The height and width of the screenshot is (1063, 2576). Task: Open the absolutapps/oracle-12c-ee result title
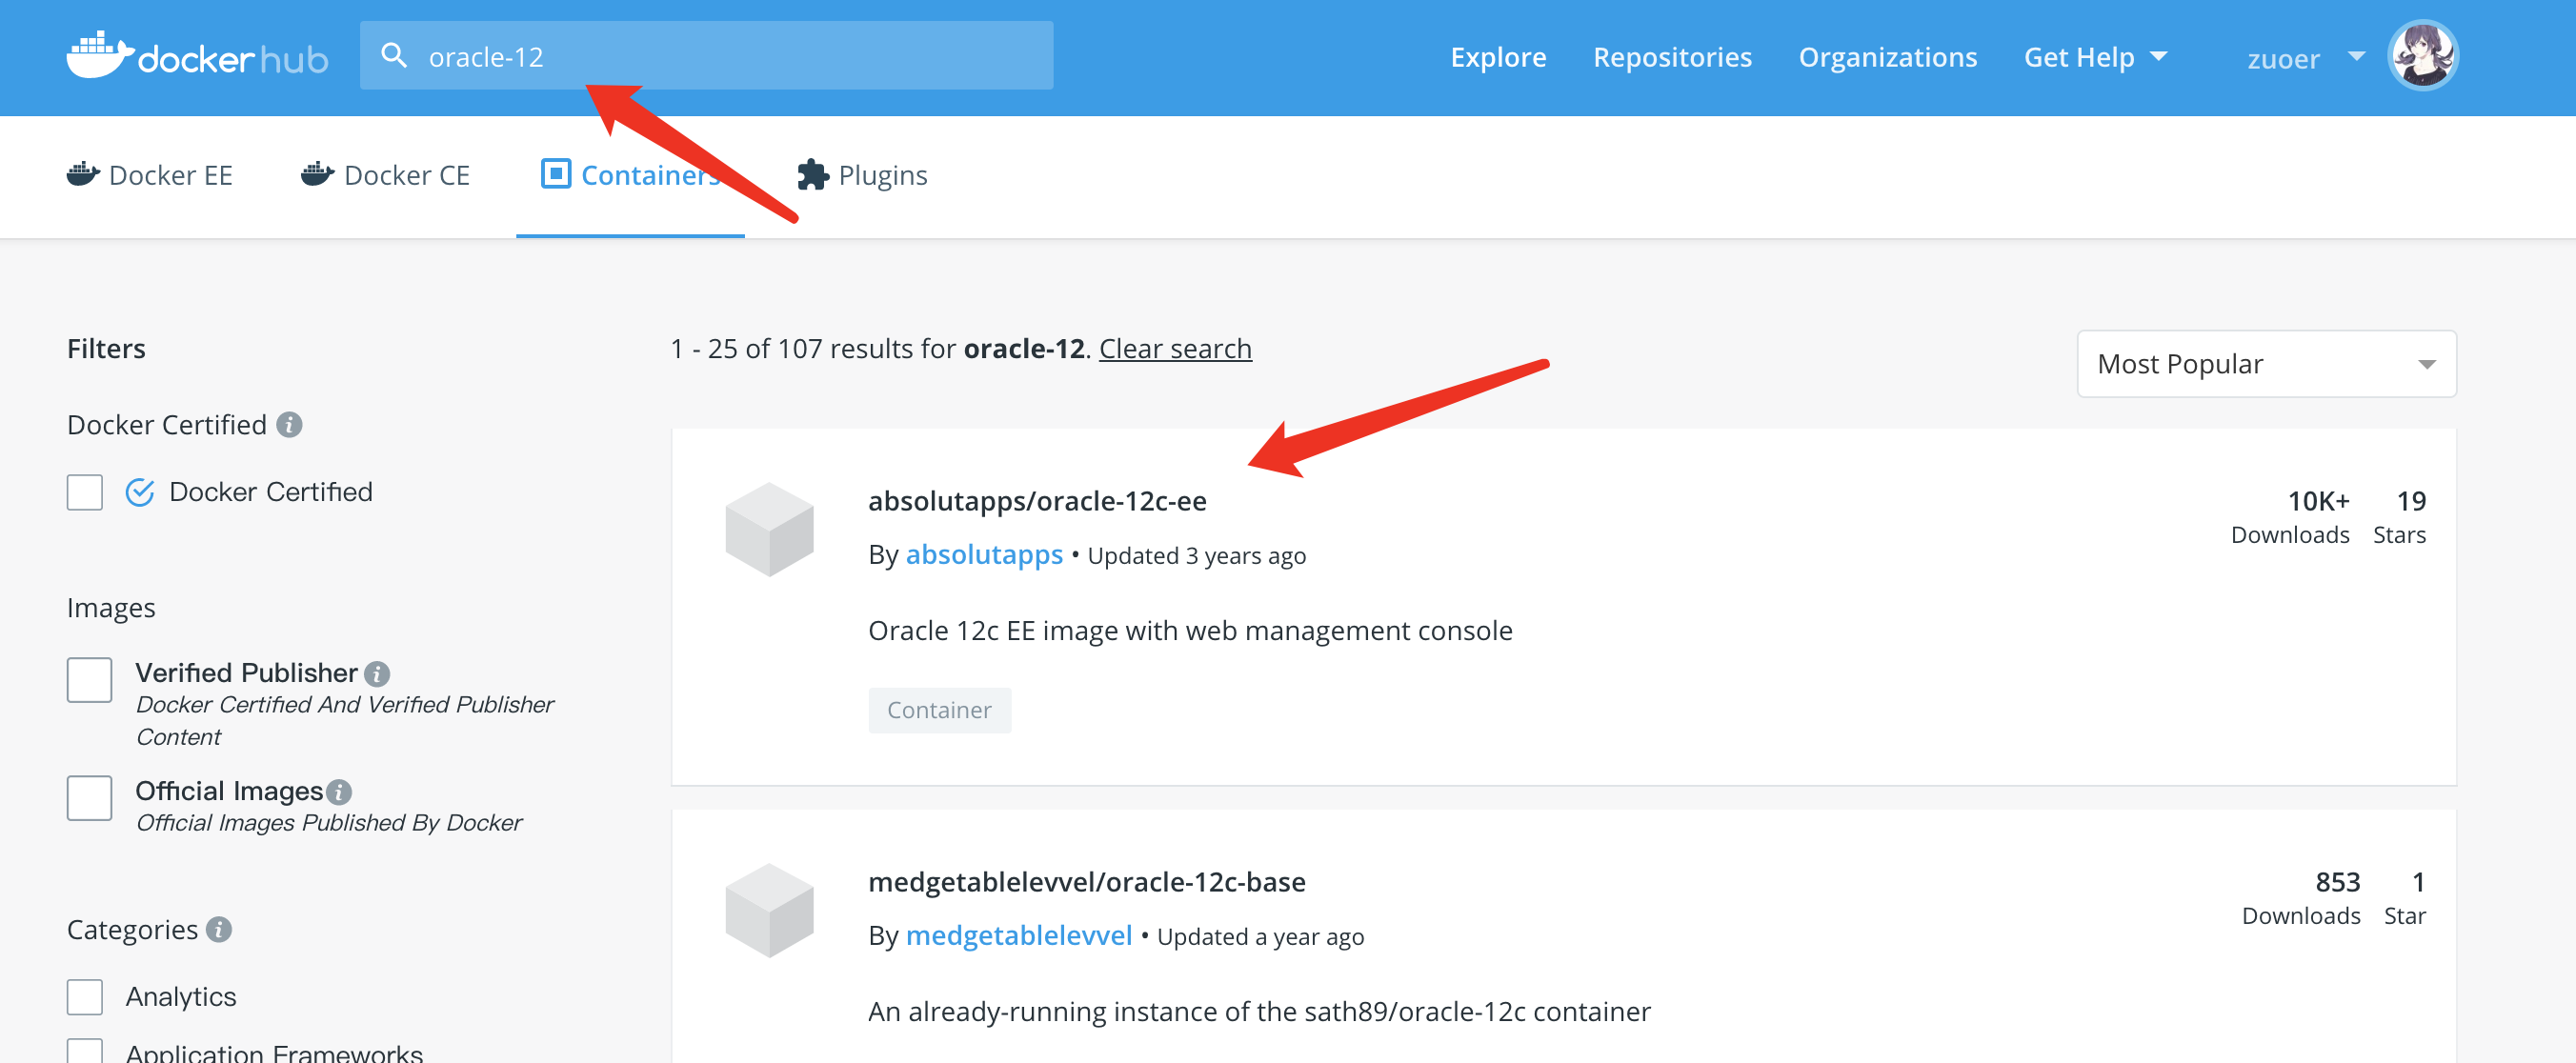point(1037,501)
